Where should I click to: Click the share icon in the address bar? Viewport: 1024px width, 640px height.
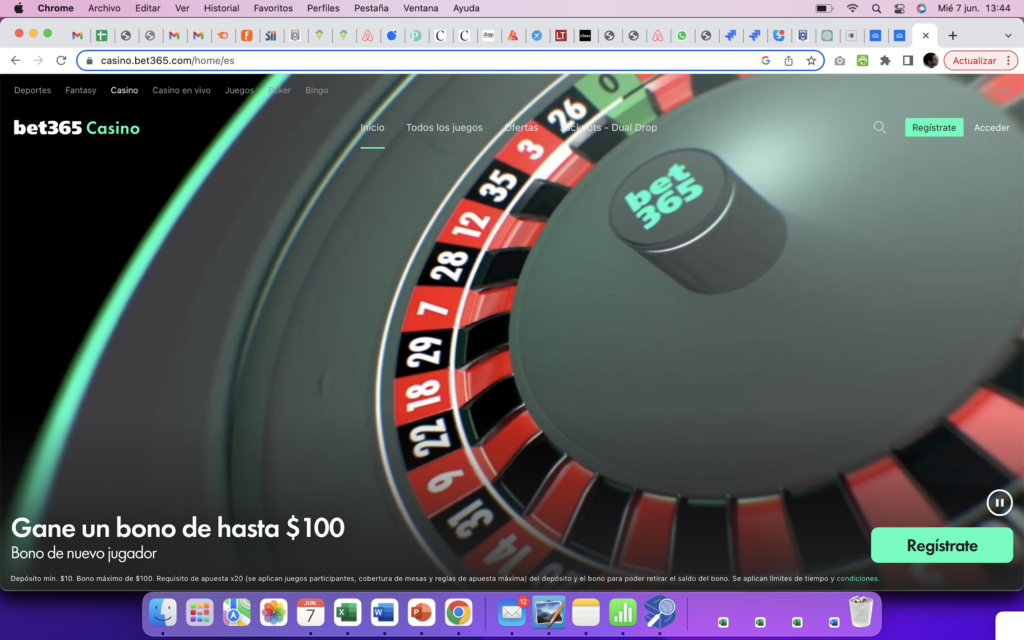[x=789, y=60]
